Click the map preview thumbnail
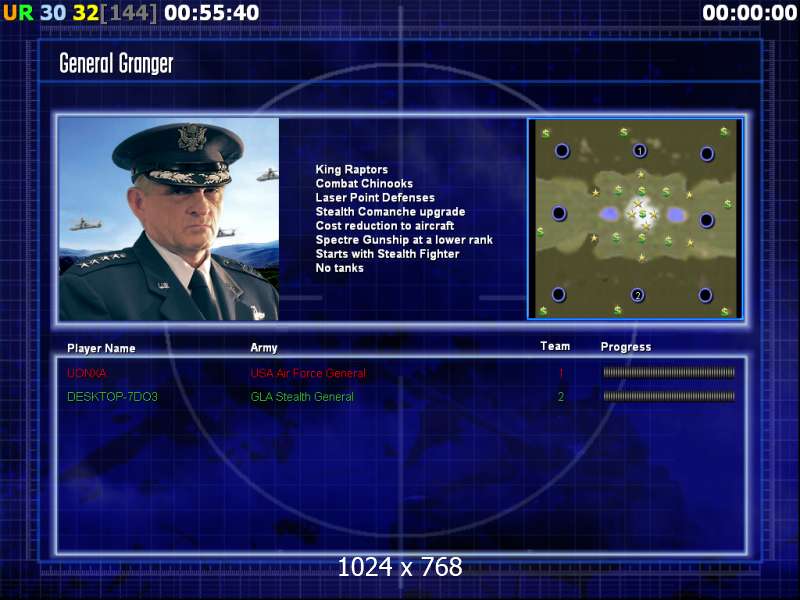 pos(635,219)
